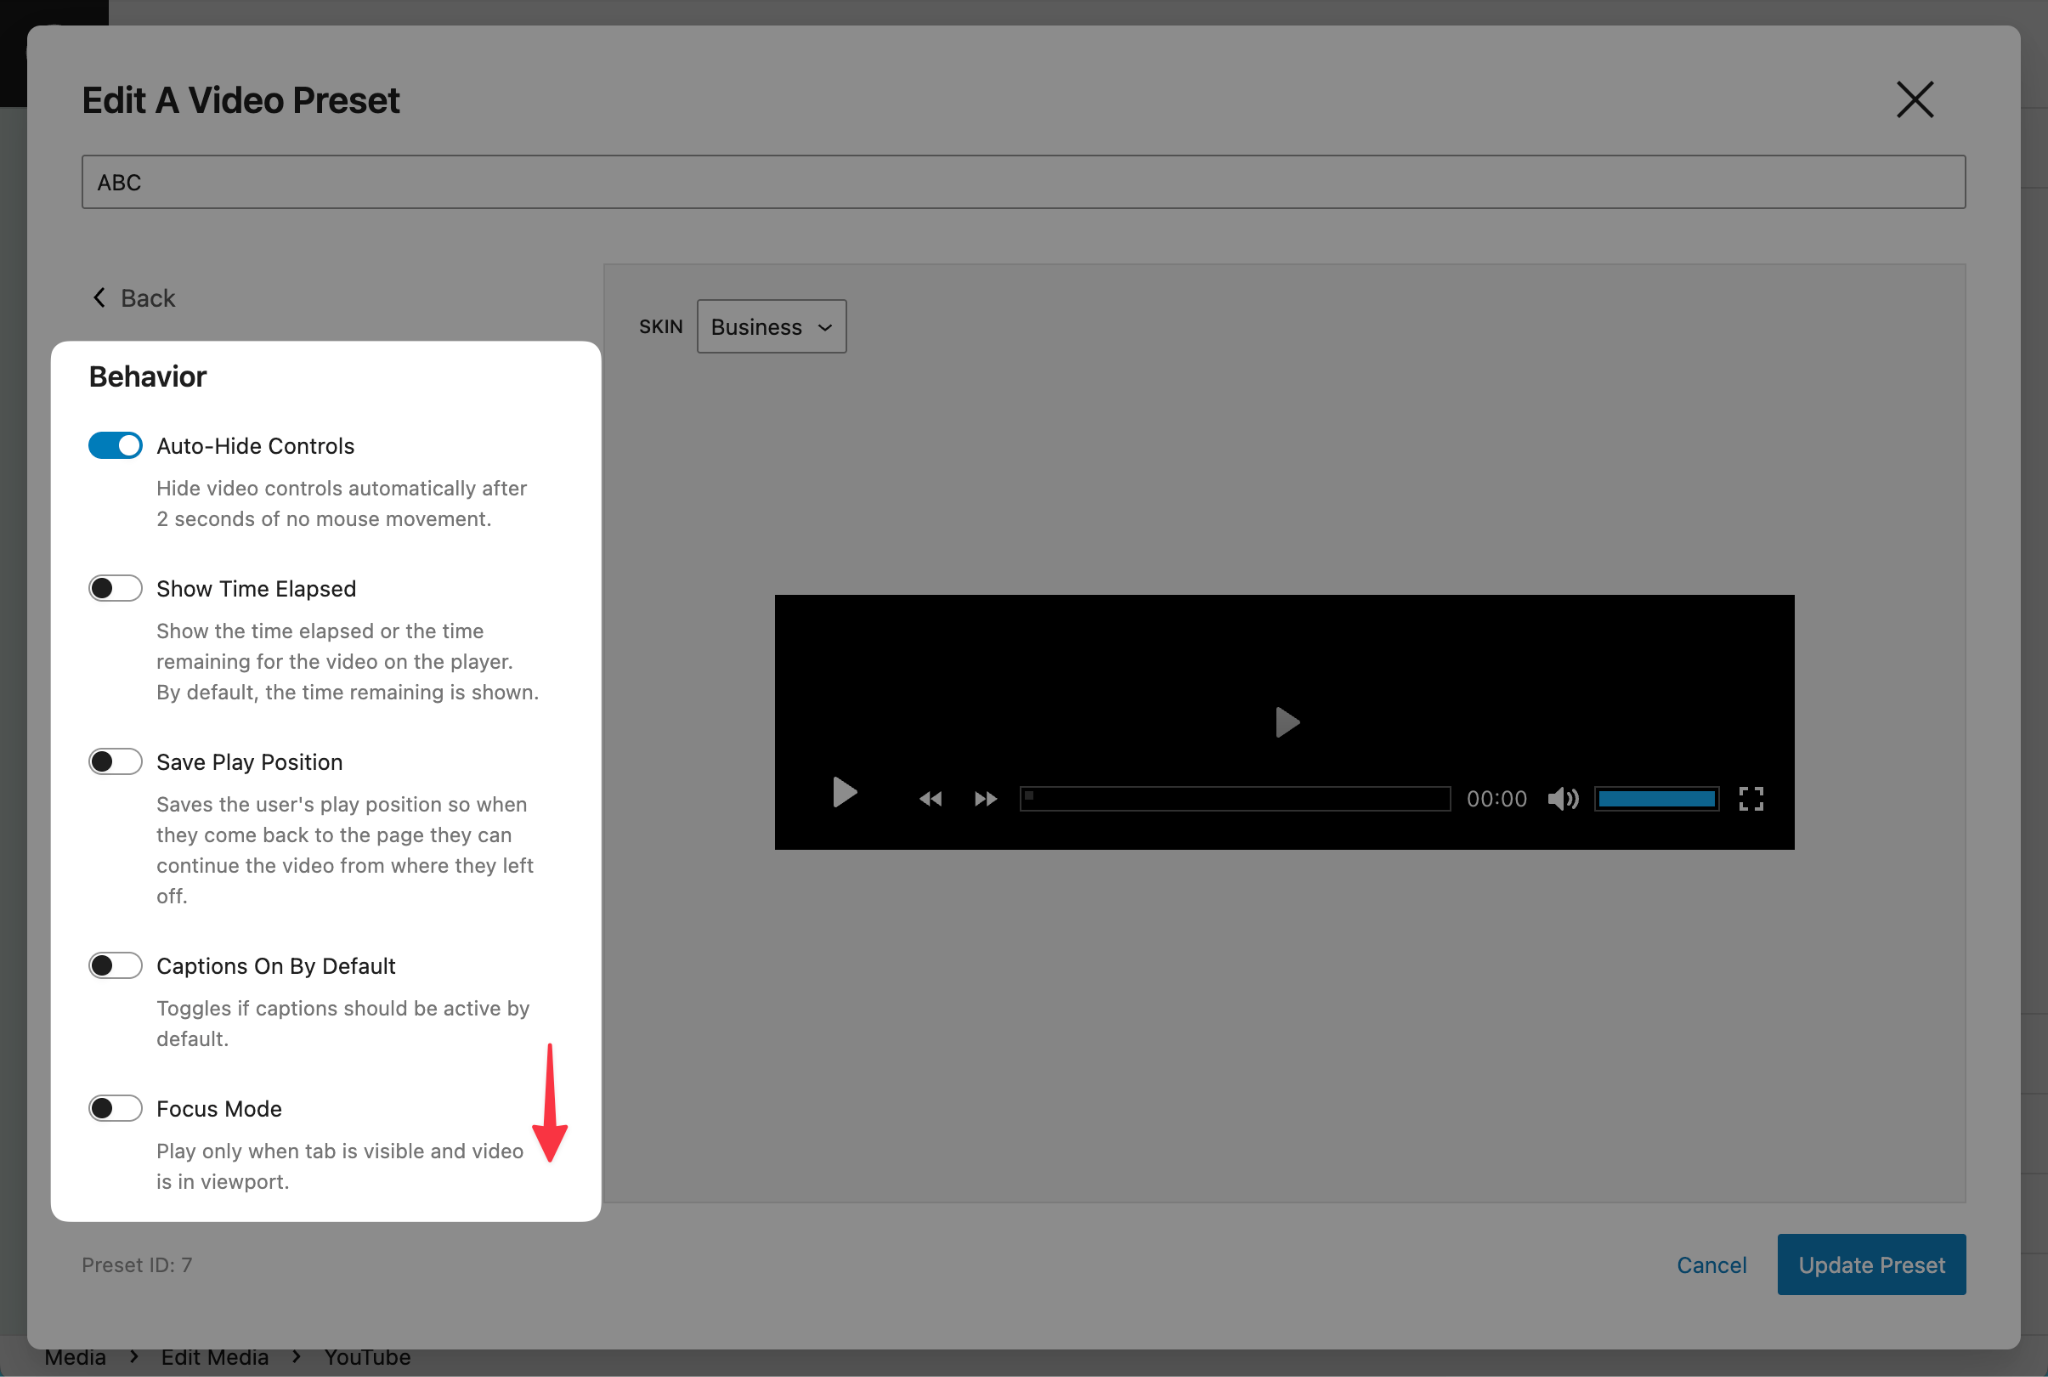The image size is (2048, 1377).
Task: Cancel editing the preset
Action: pyautogui.click(x=1711, y=1264)
